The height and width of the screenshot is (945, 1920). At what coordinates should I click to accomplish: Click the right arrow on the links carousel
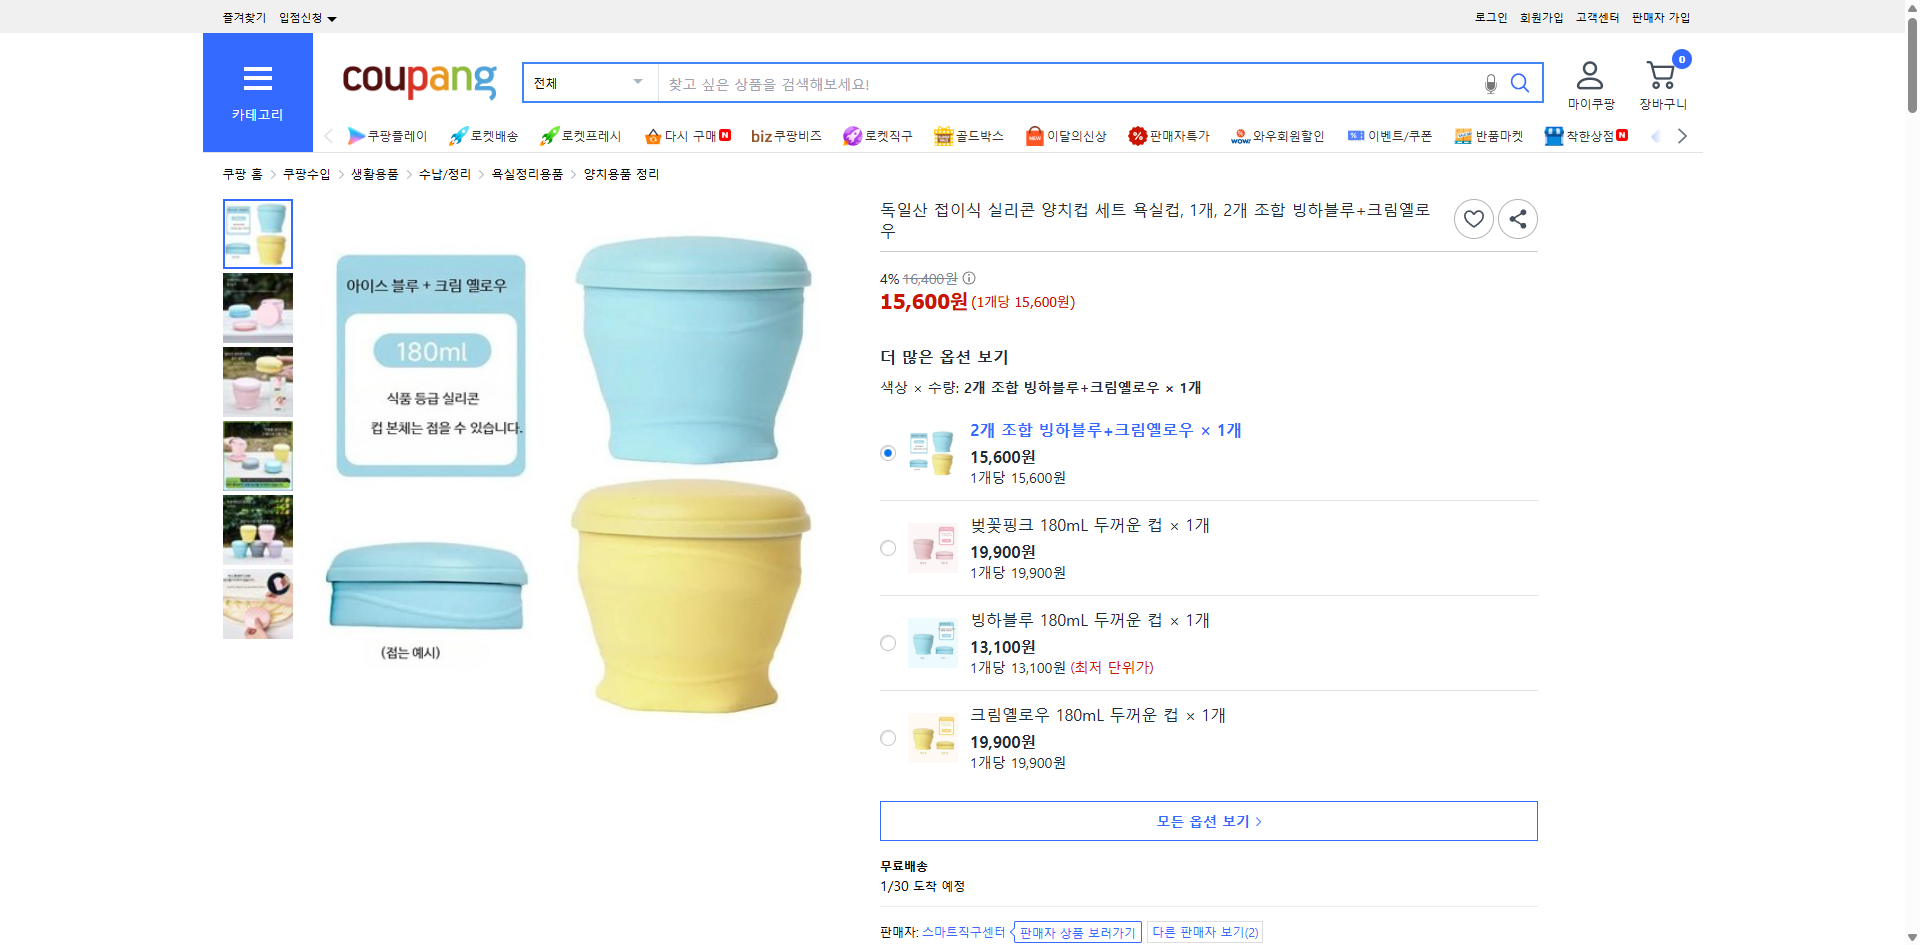click(1682, 136)
